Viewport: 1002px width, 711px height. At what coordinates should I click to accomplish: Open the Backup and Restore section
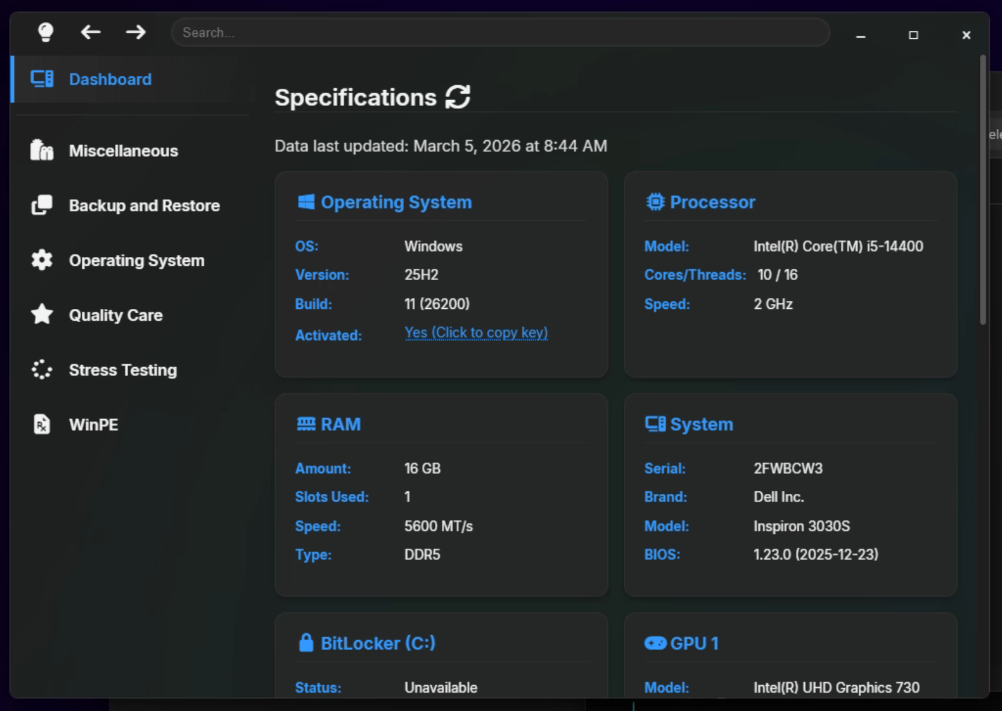click(144, 205)
